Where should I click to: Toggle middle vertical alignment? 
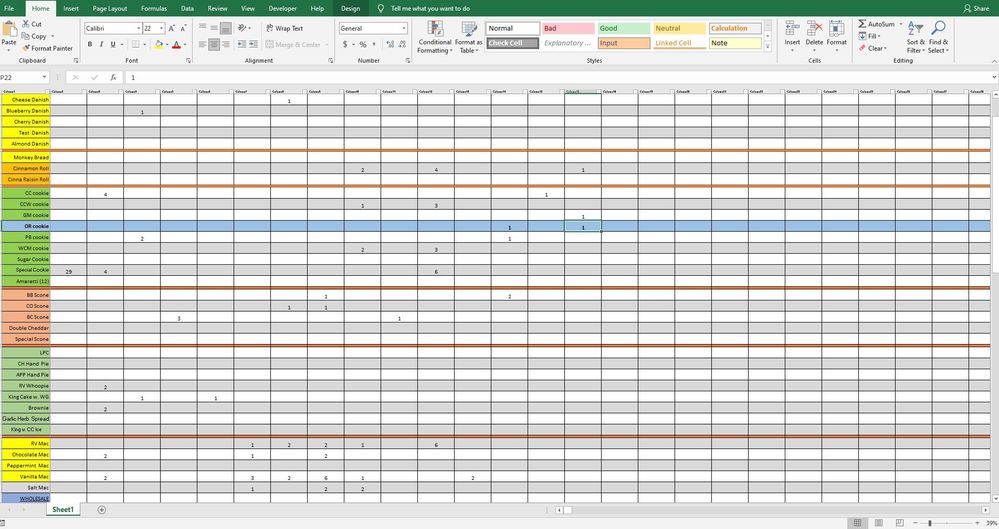214,27
